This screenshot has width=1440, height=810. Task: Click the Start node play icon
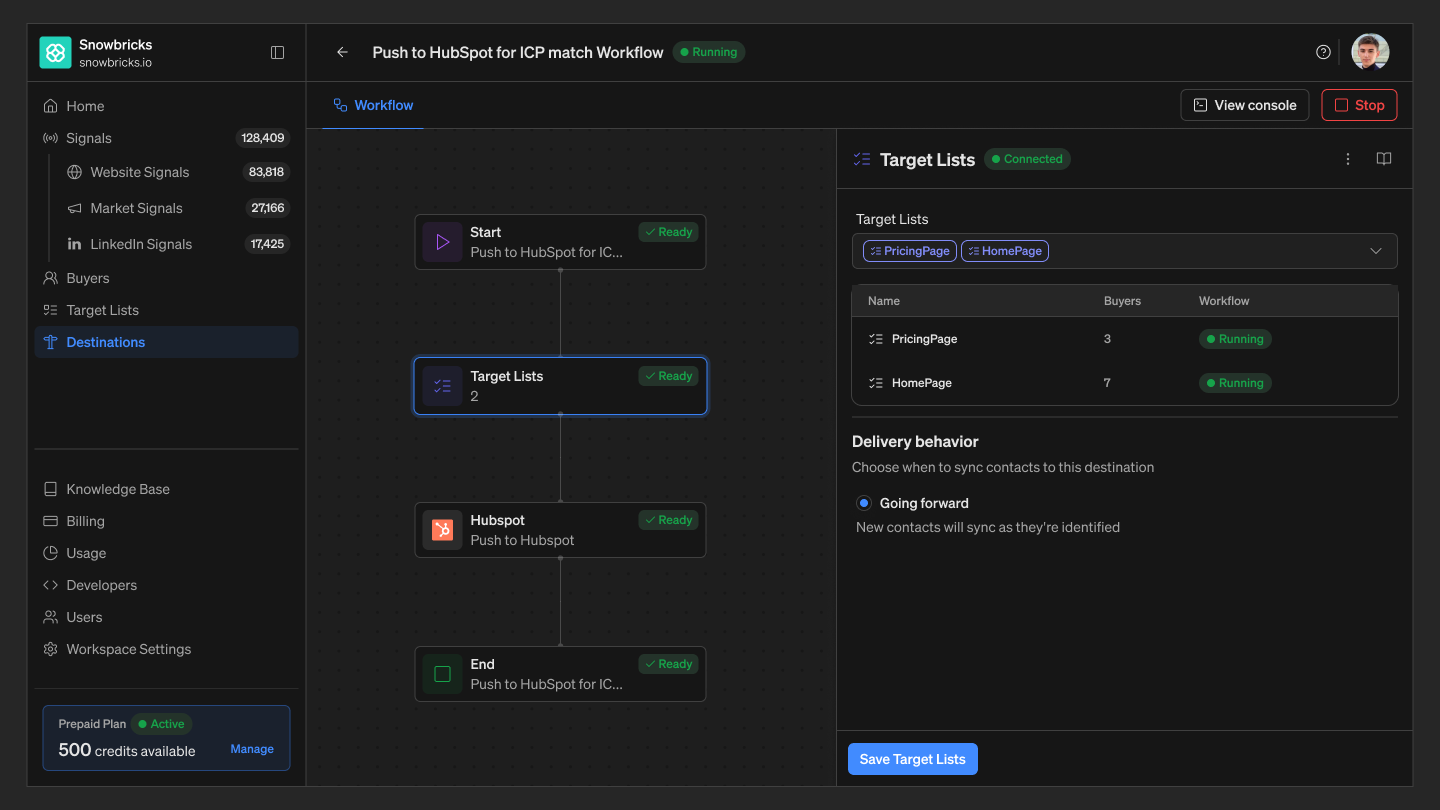coord(443,242)
